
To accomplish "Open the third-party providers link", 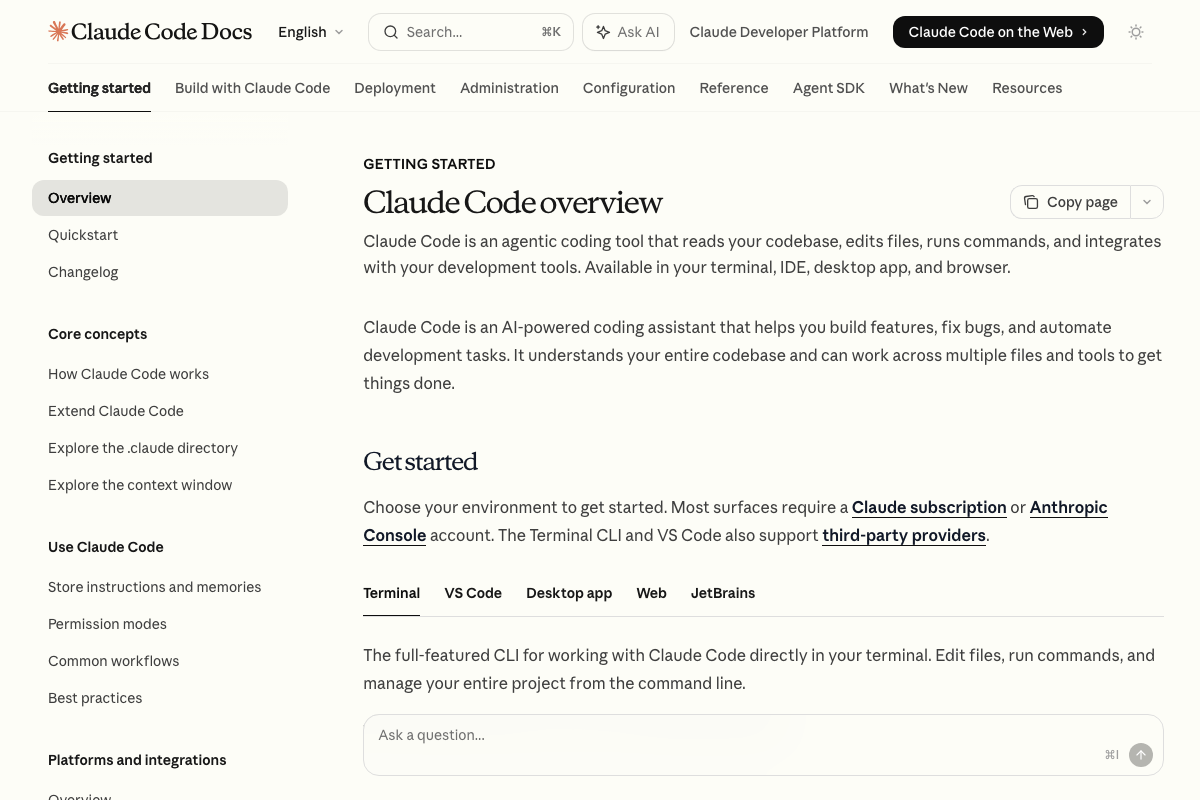I will coord(903,535).
